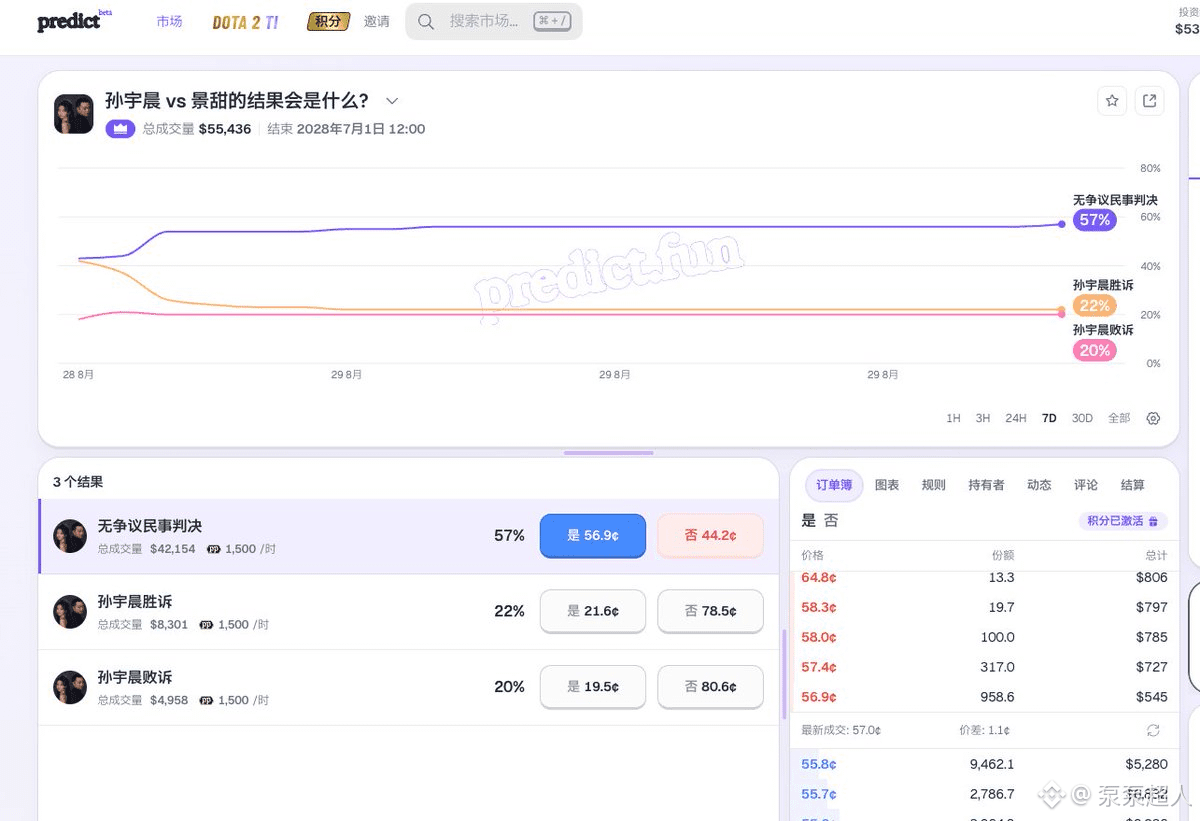Click the 孙宇晨败诉 outcome name in list
1200x821 pixels.
tap(135, 677)
